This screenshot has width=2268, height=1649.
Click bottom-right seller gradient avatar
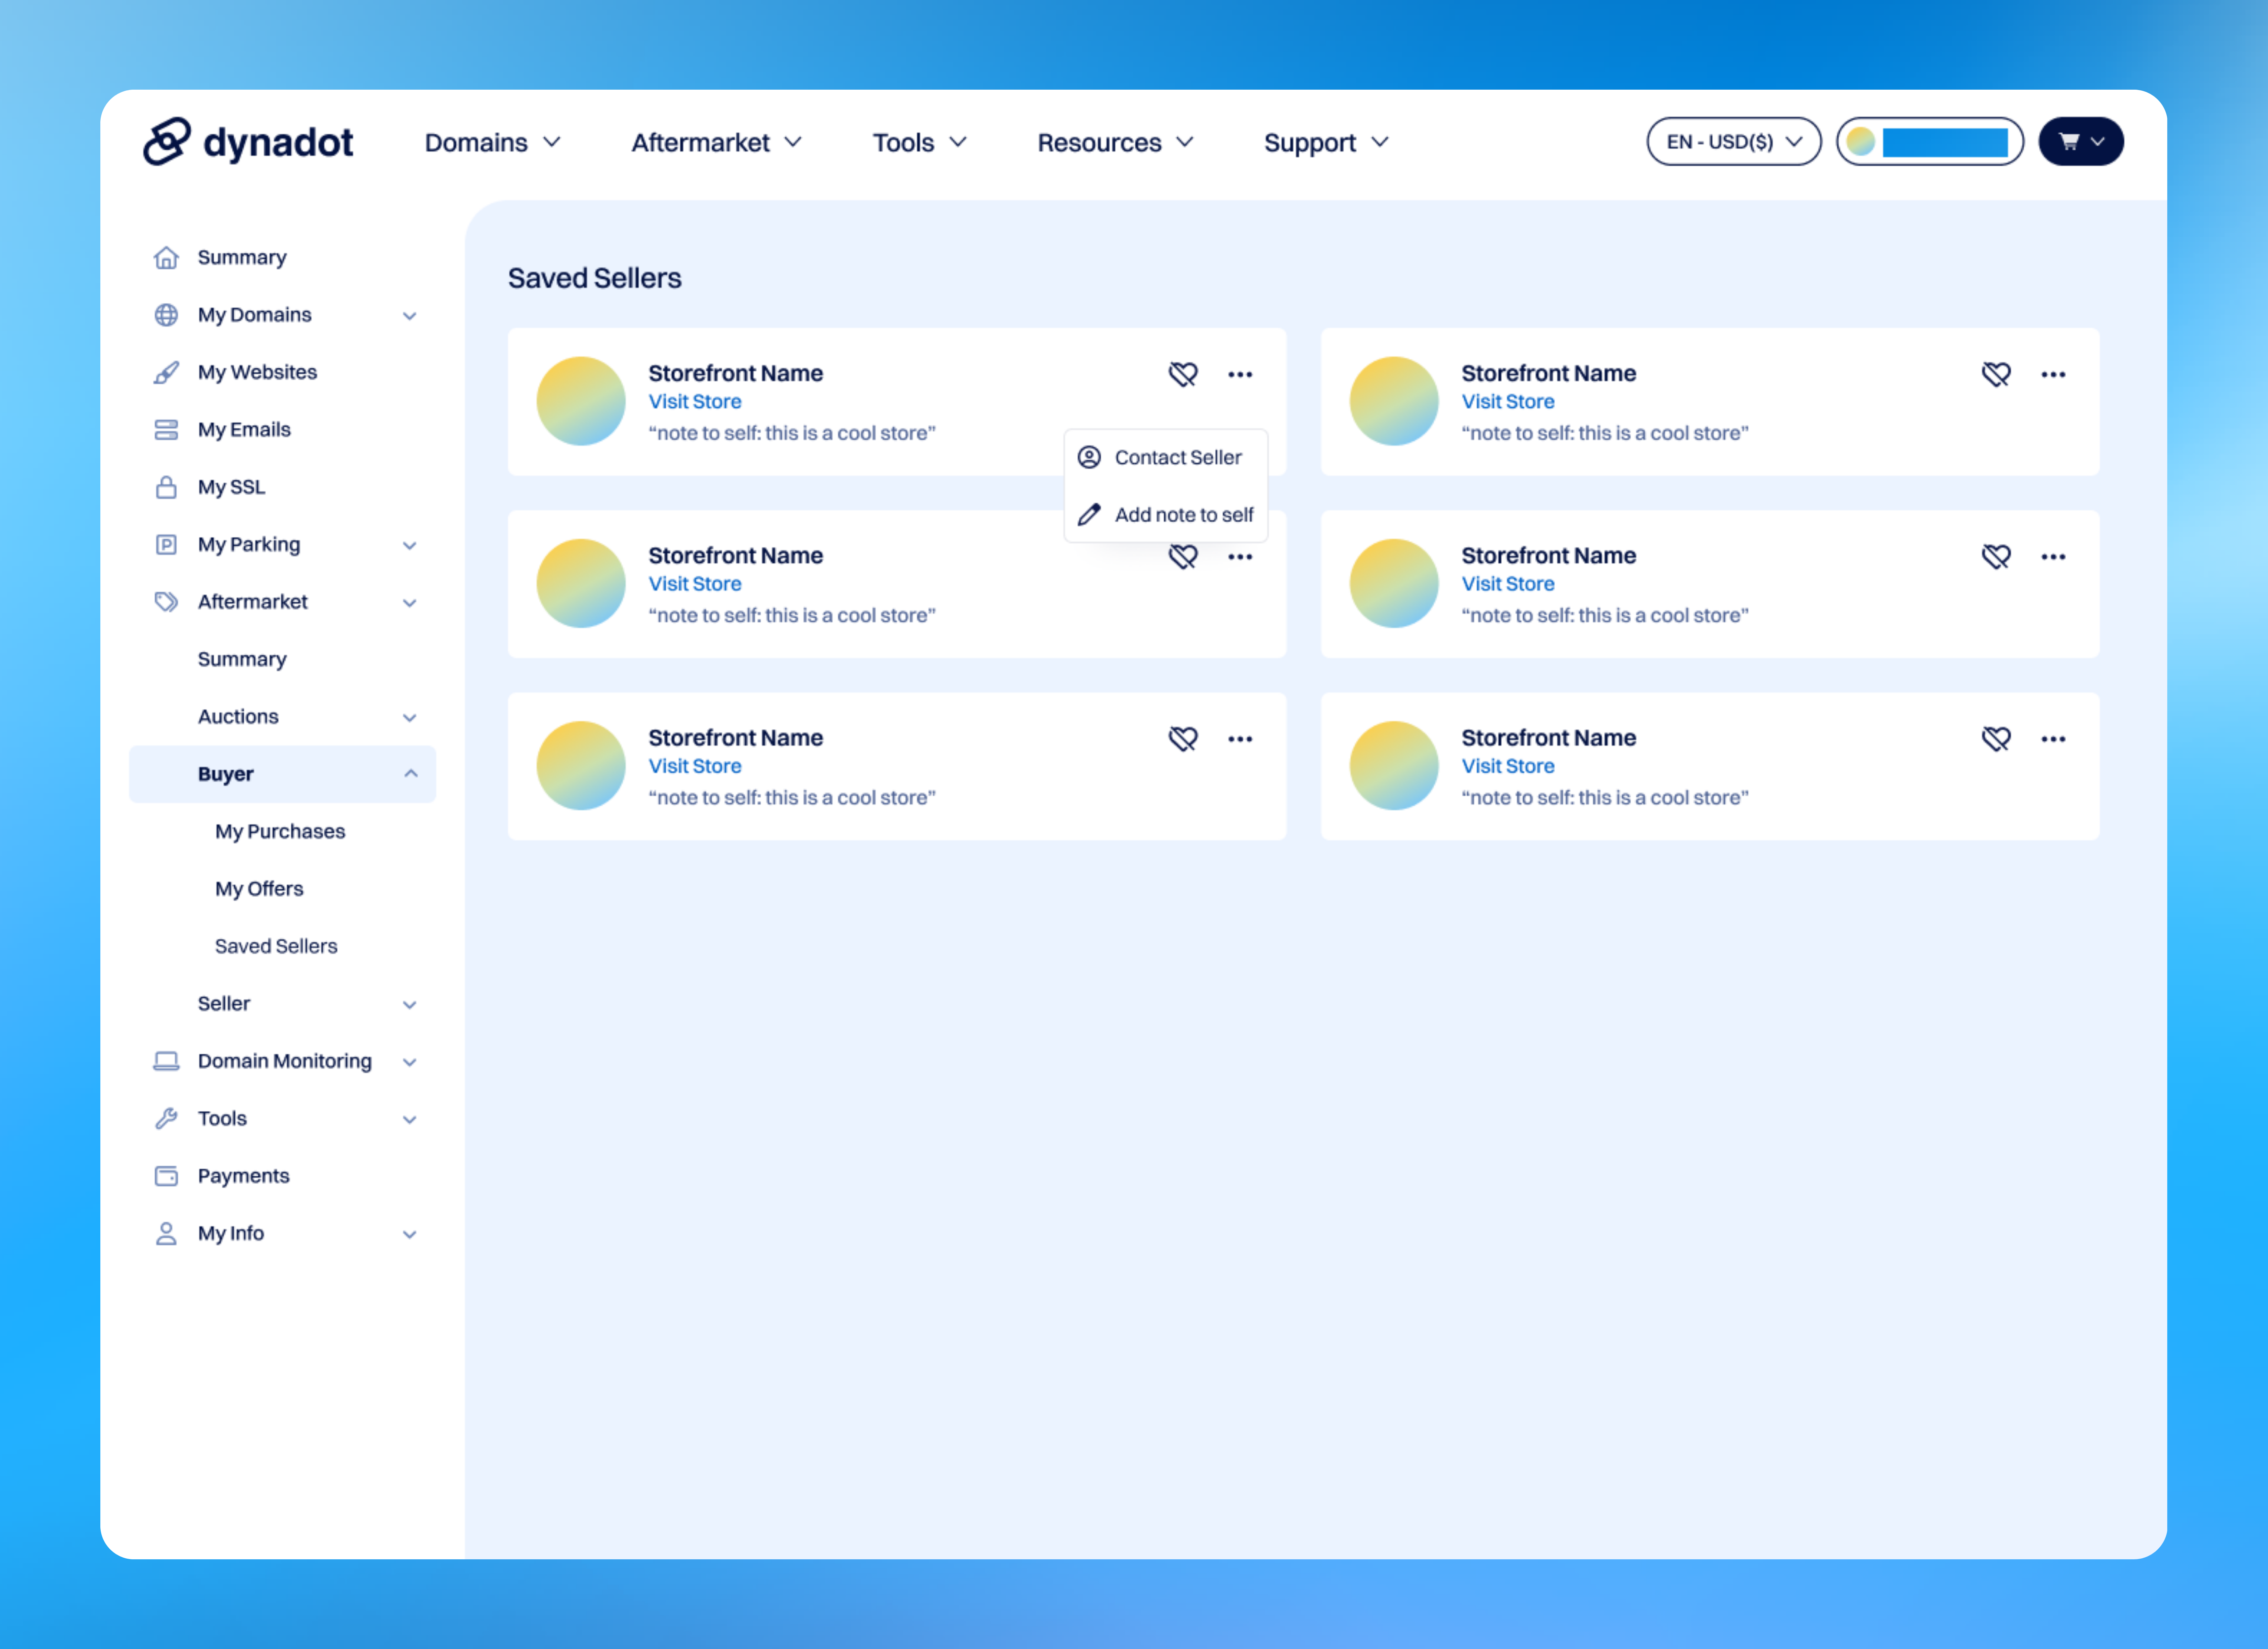1394,766
